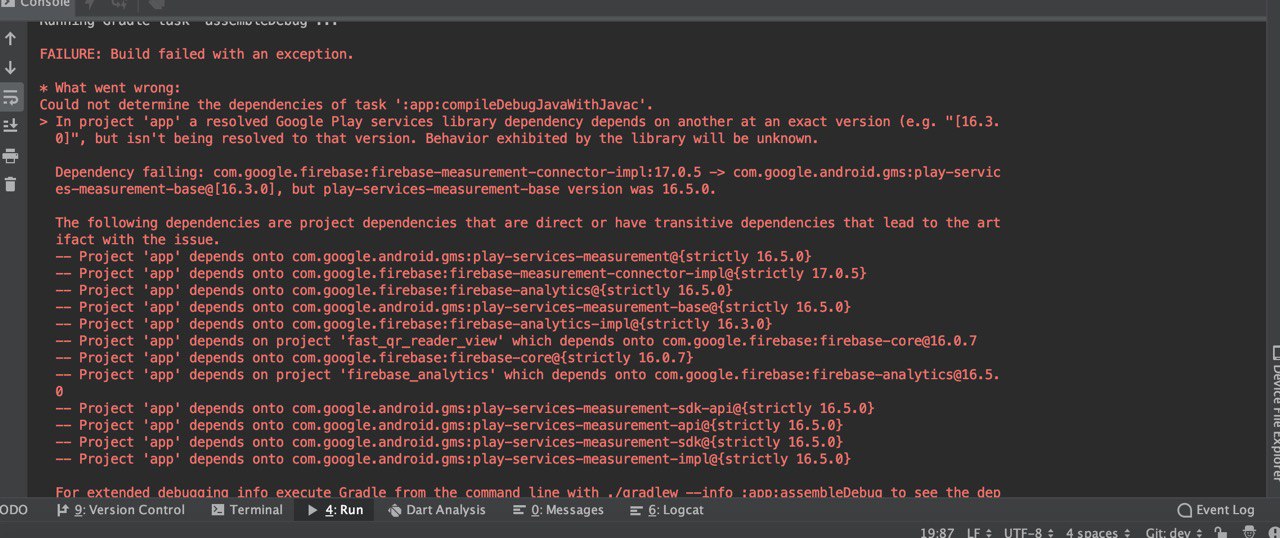The width and height of the screenshot is (1280, 538).
Task: Click line mentioning play-services-measurement-base@{strictly 16.5.0}
Action: [453, 307]
